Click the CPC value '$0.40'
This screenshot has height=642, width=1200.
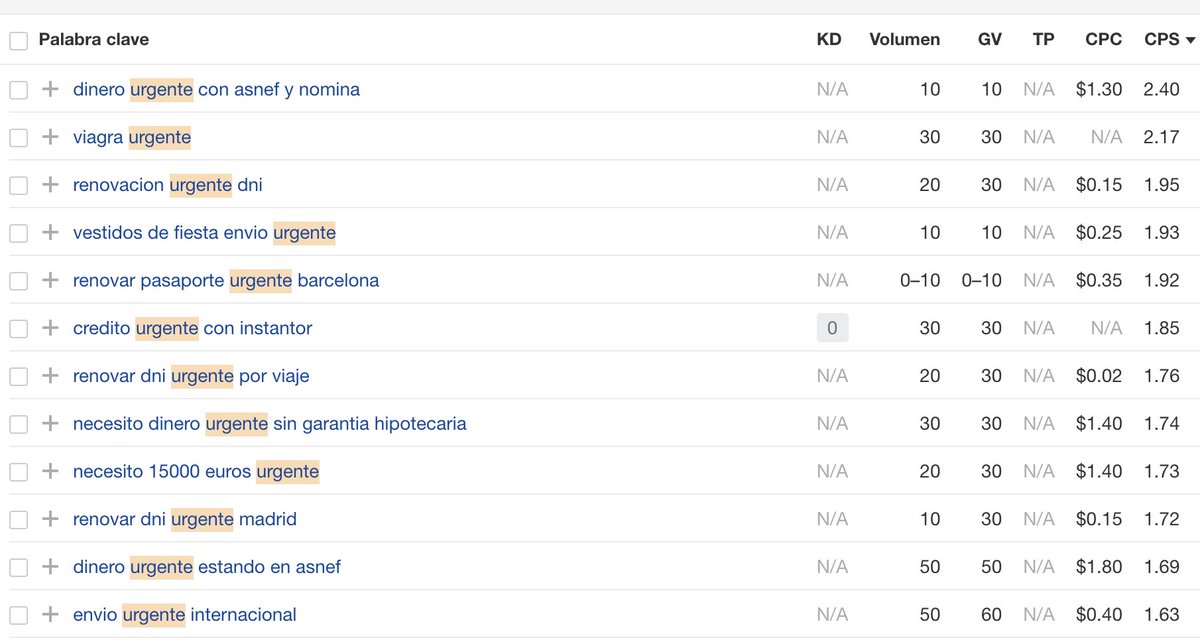(x=1099, y=615)
